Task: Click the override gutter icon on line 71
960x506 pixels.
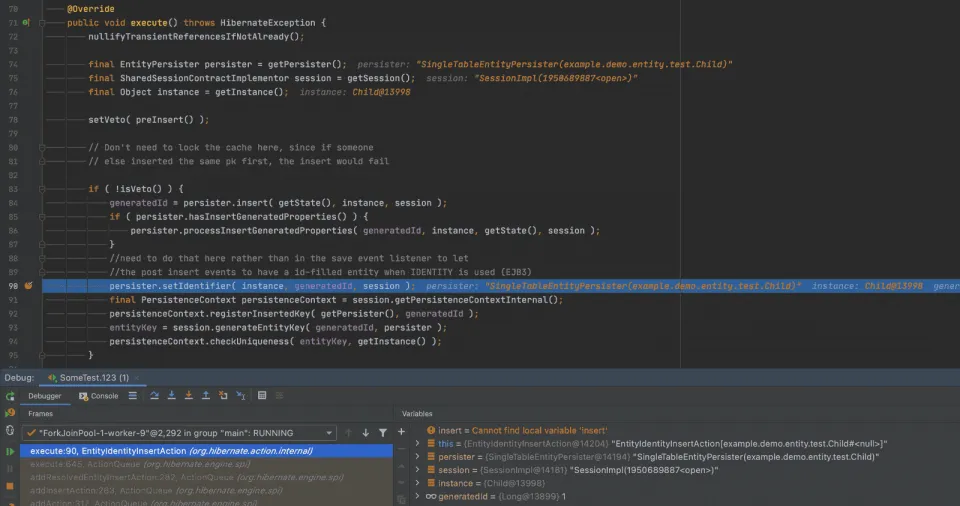Action: tap(26, 23)
